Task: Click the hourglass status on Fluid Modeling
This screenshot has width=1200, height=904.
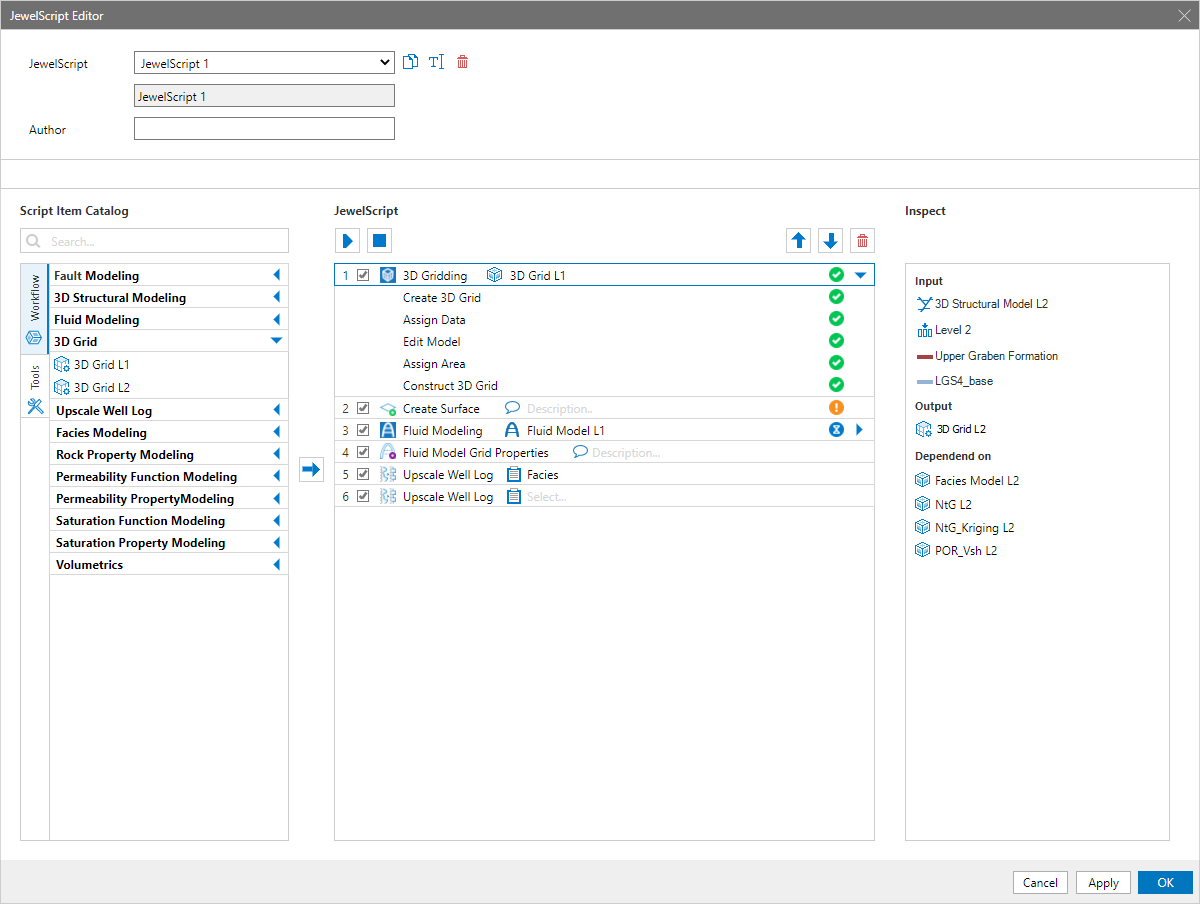Action: 836,430
